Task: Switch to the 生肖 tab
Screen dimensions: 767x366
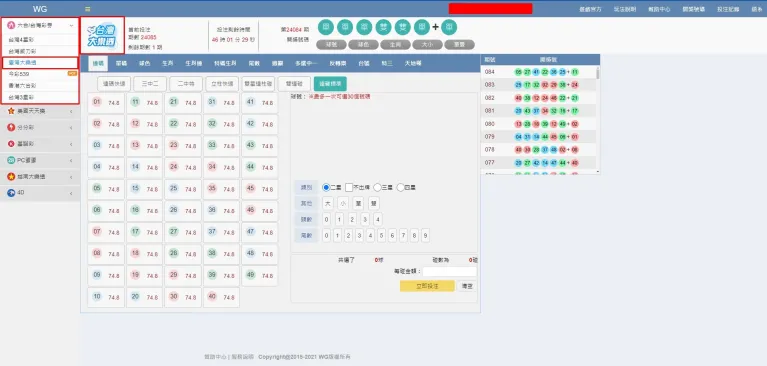Action: [x=167, y=63]
